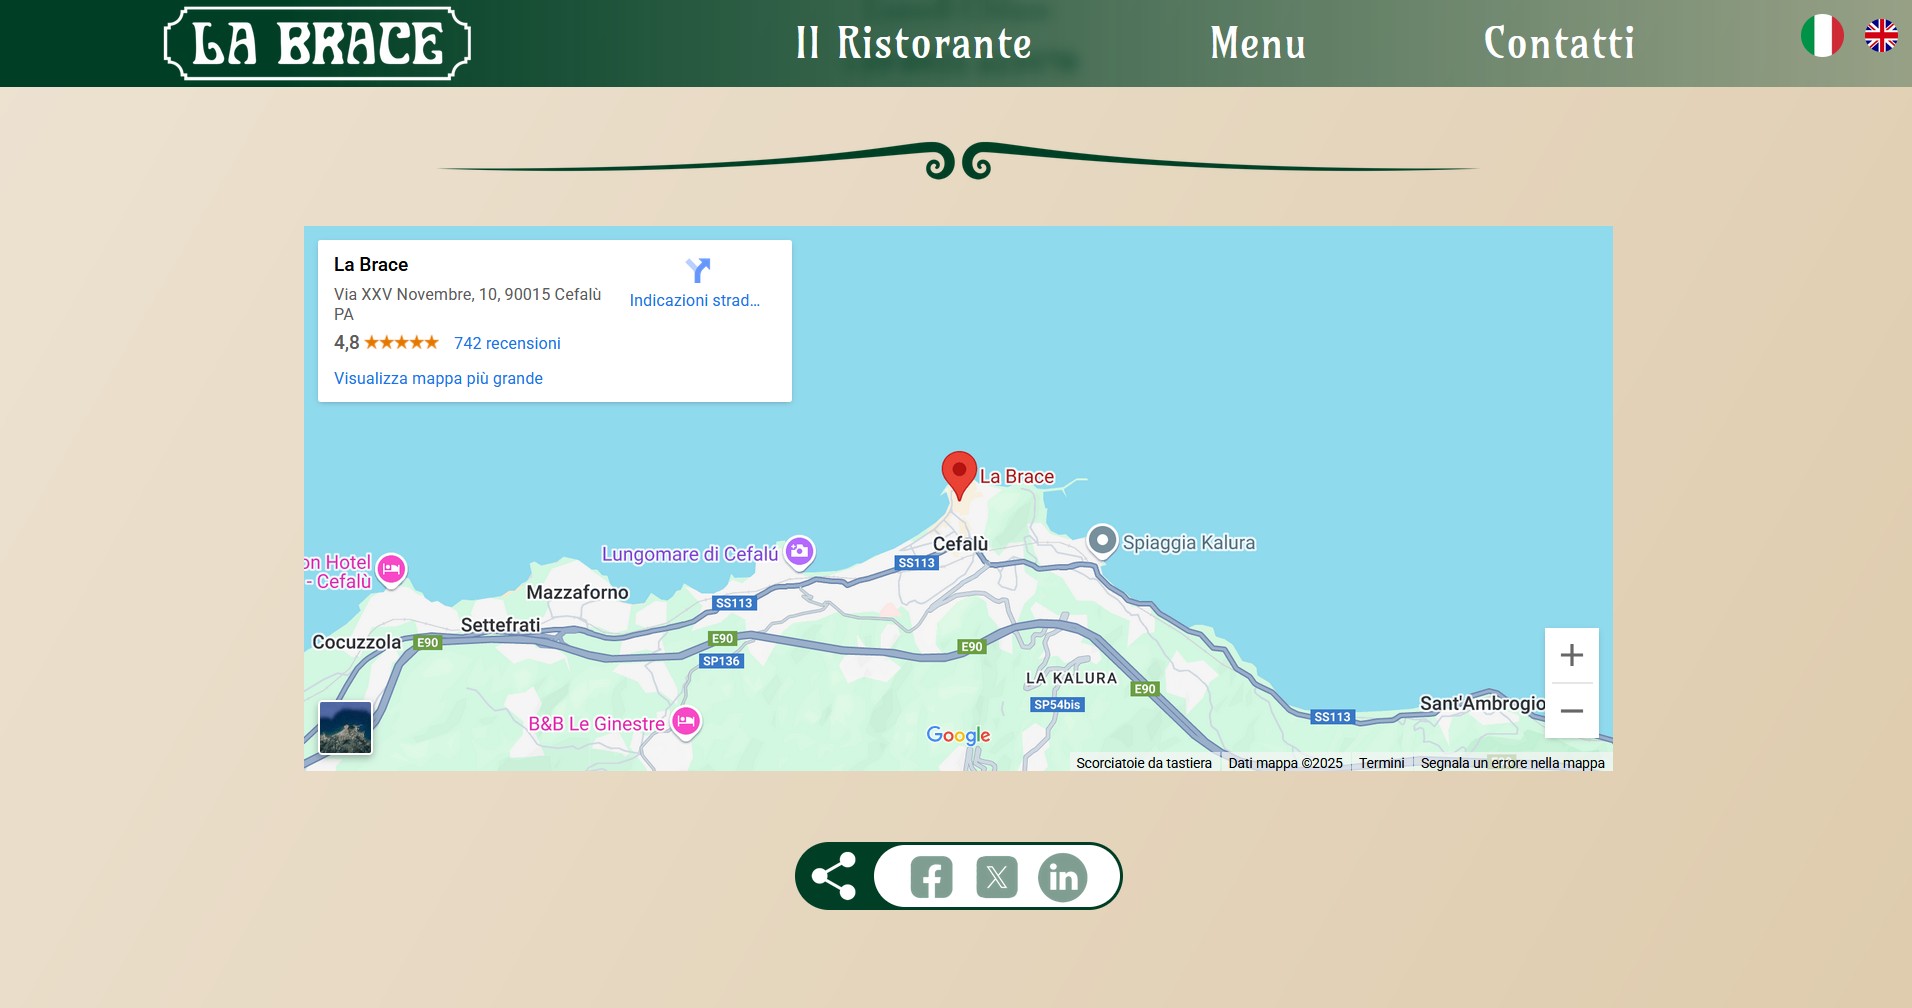Click the red La Brace map pin

tap(959, 475)
